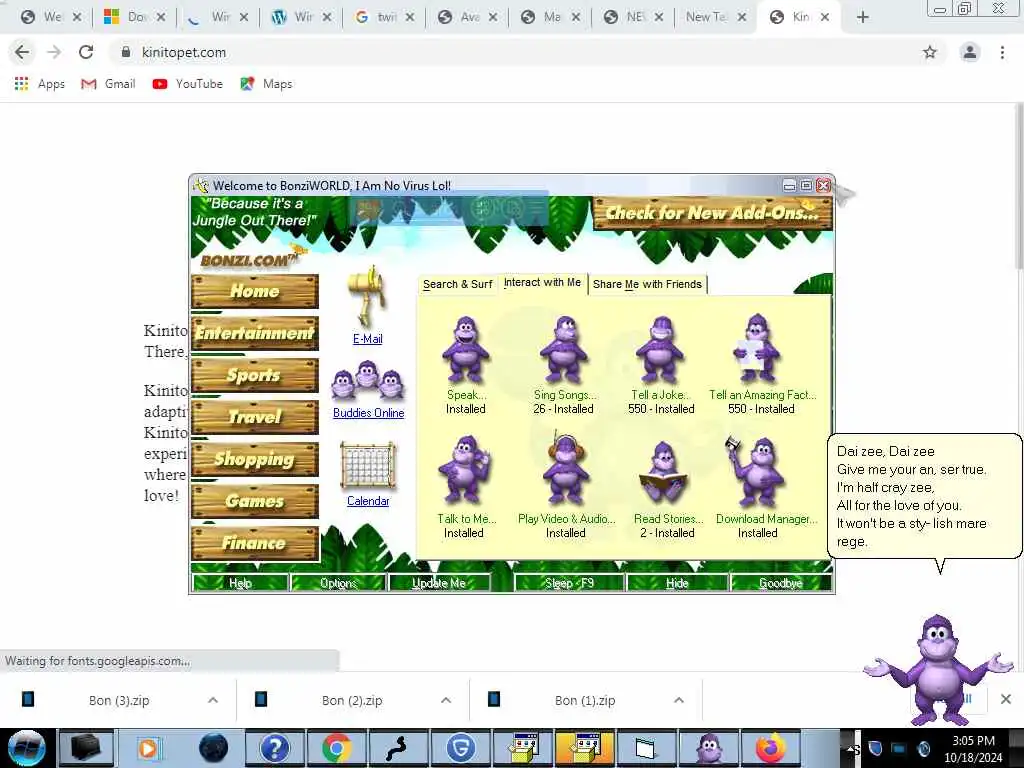Expand options for Bon (3).zip download
1024x768 pixels.
click(x=213, y=700)
